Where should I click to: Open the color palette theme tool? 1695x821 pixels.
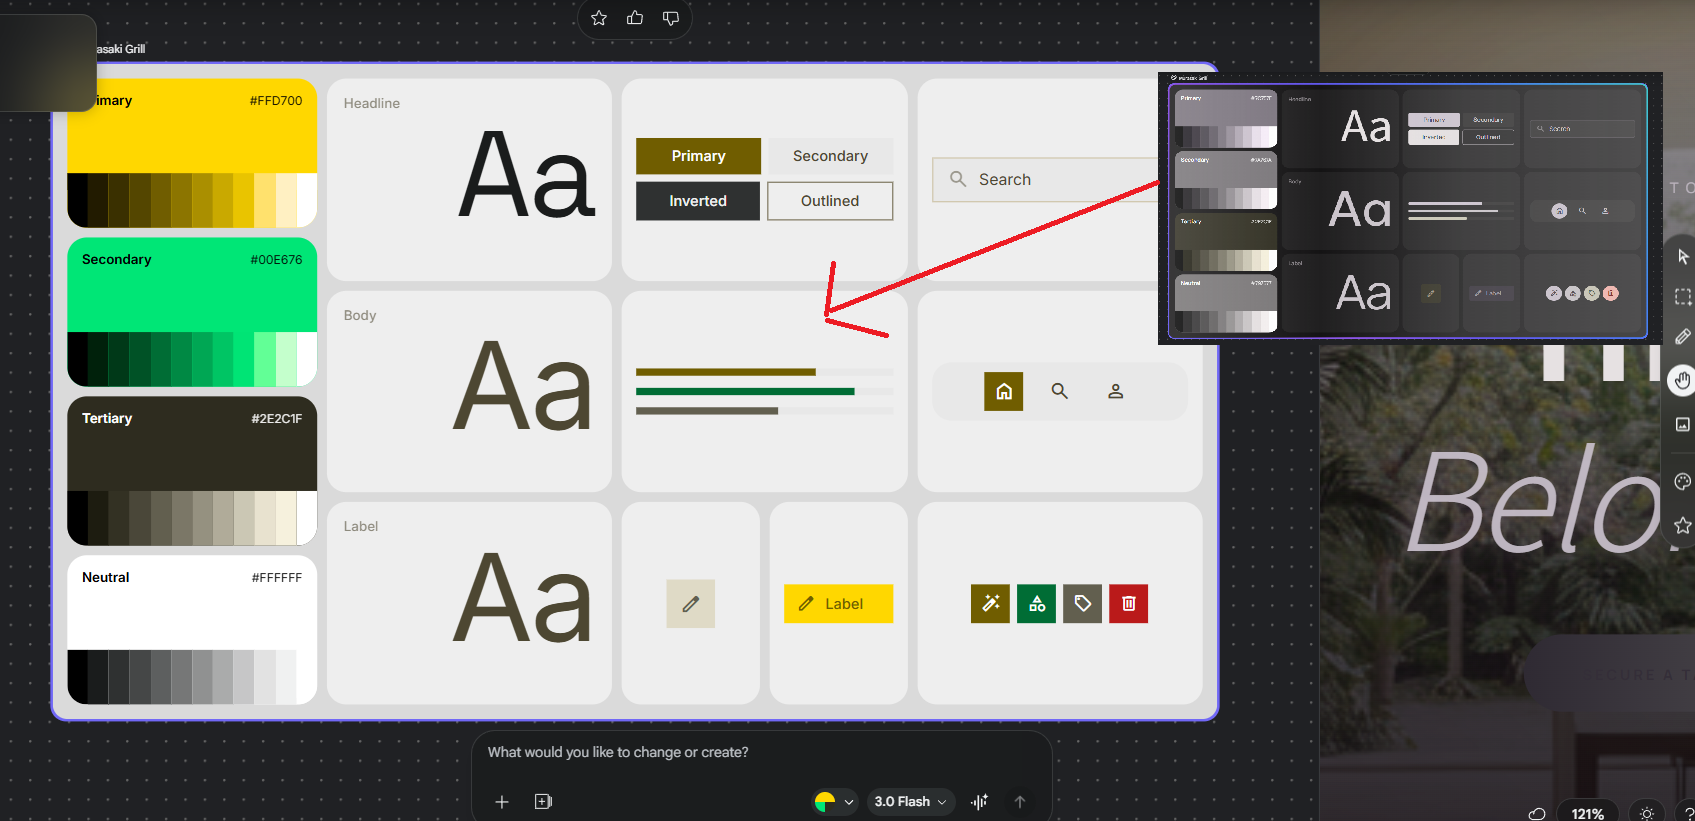point(1683,482)
